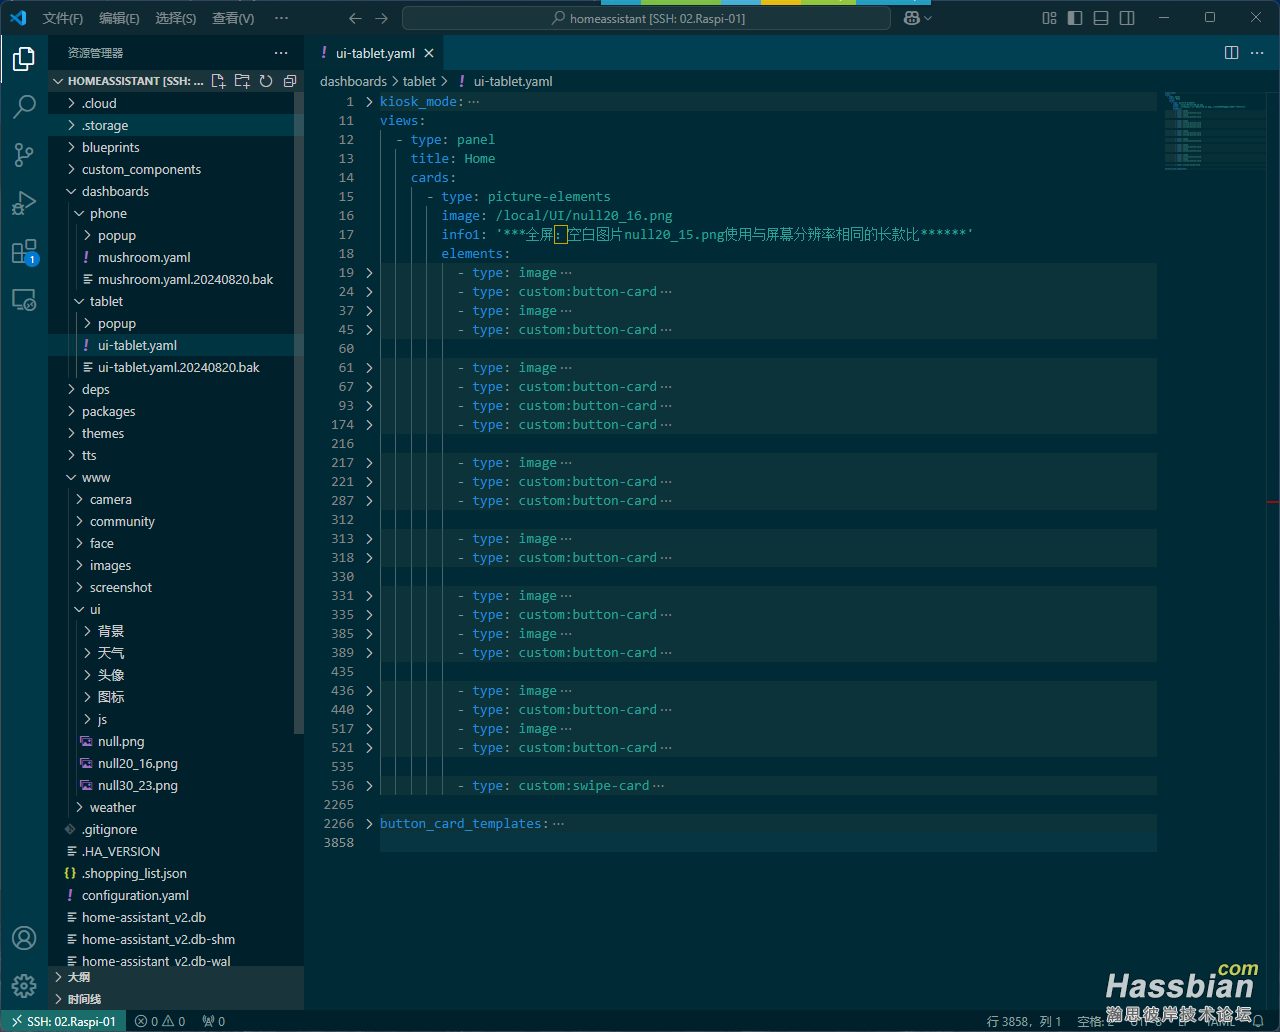
Task: Toggle secondary side bar visibility
Action: tap(1127, 18)
